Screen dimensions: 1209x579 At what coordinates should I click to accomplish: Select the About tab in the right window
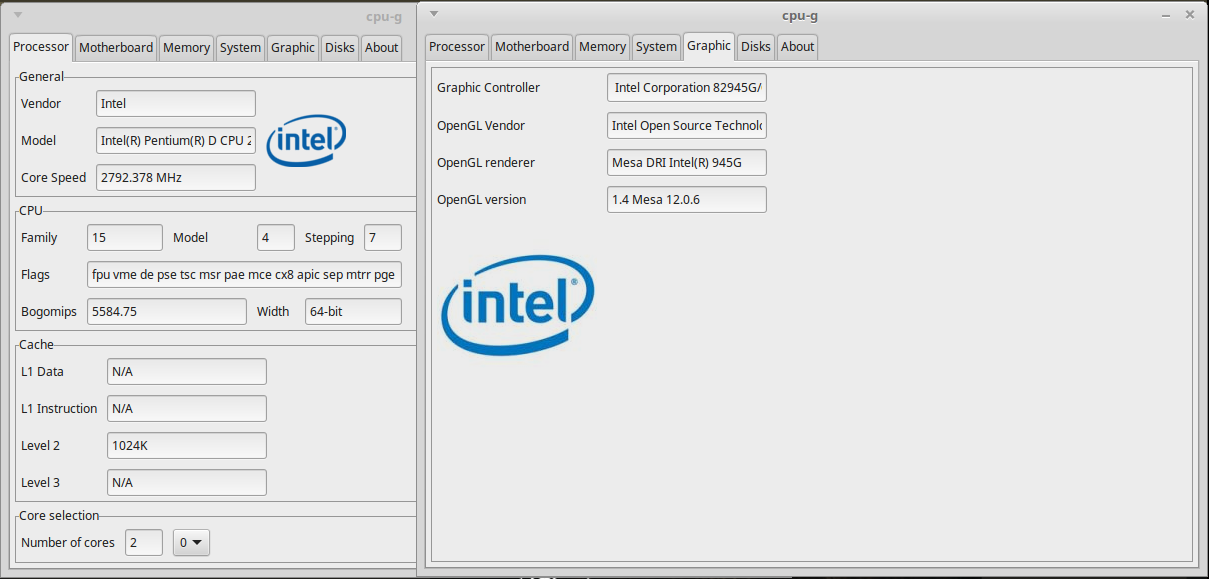pyautogui.click(x=797, y=47)
